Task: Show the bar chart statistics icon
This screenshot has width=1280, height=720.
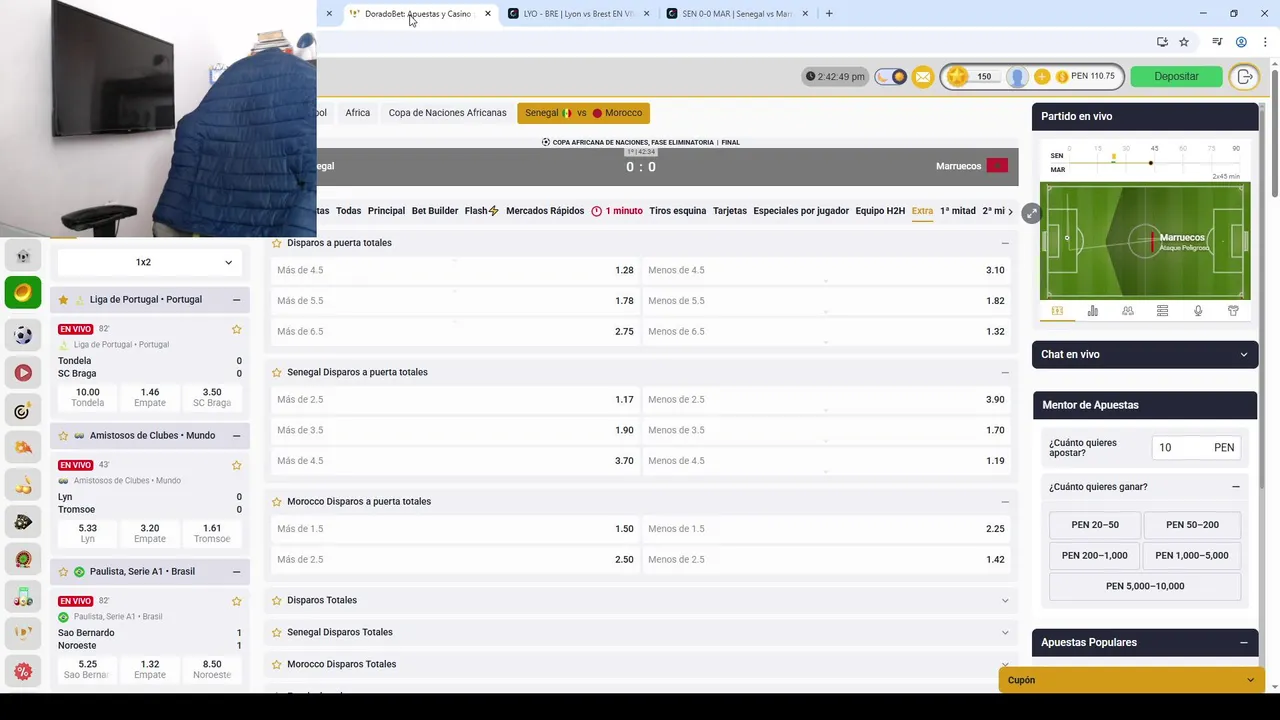Action: pos(1092,311)
